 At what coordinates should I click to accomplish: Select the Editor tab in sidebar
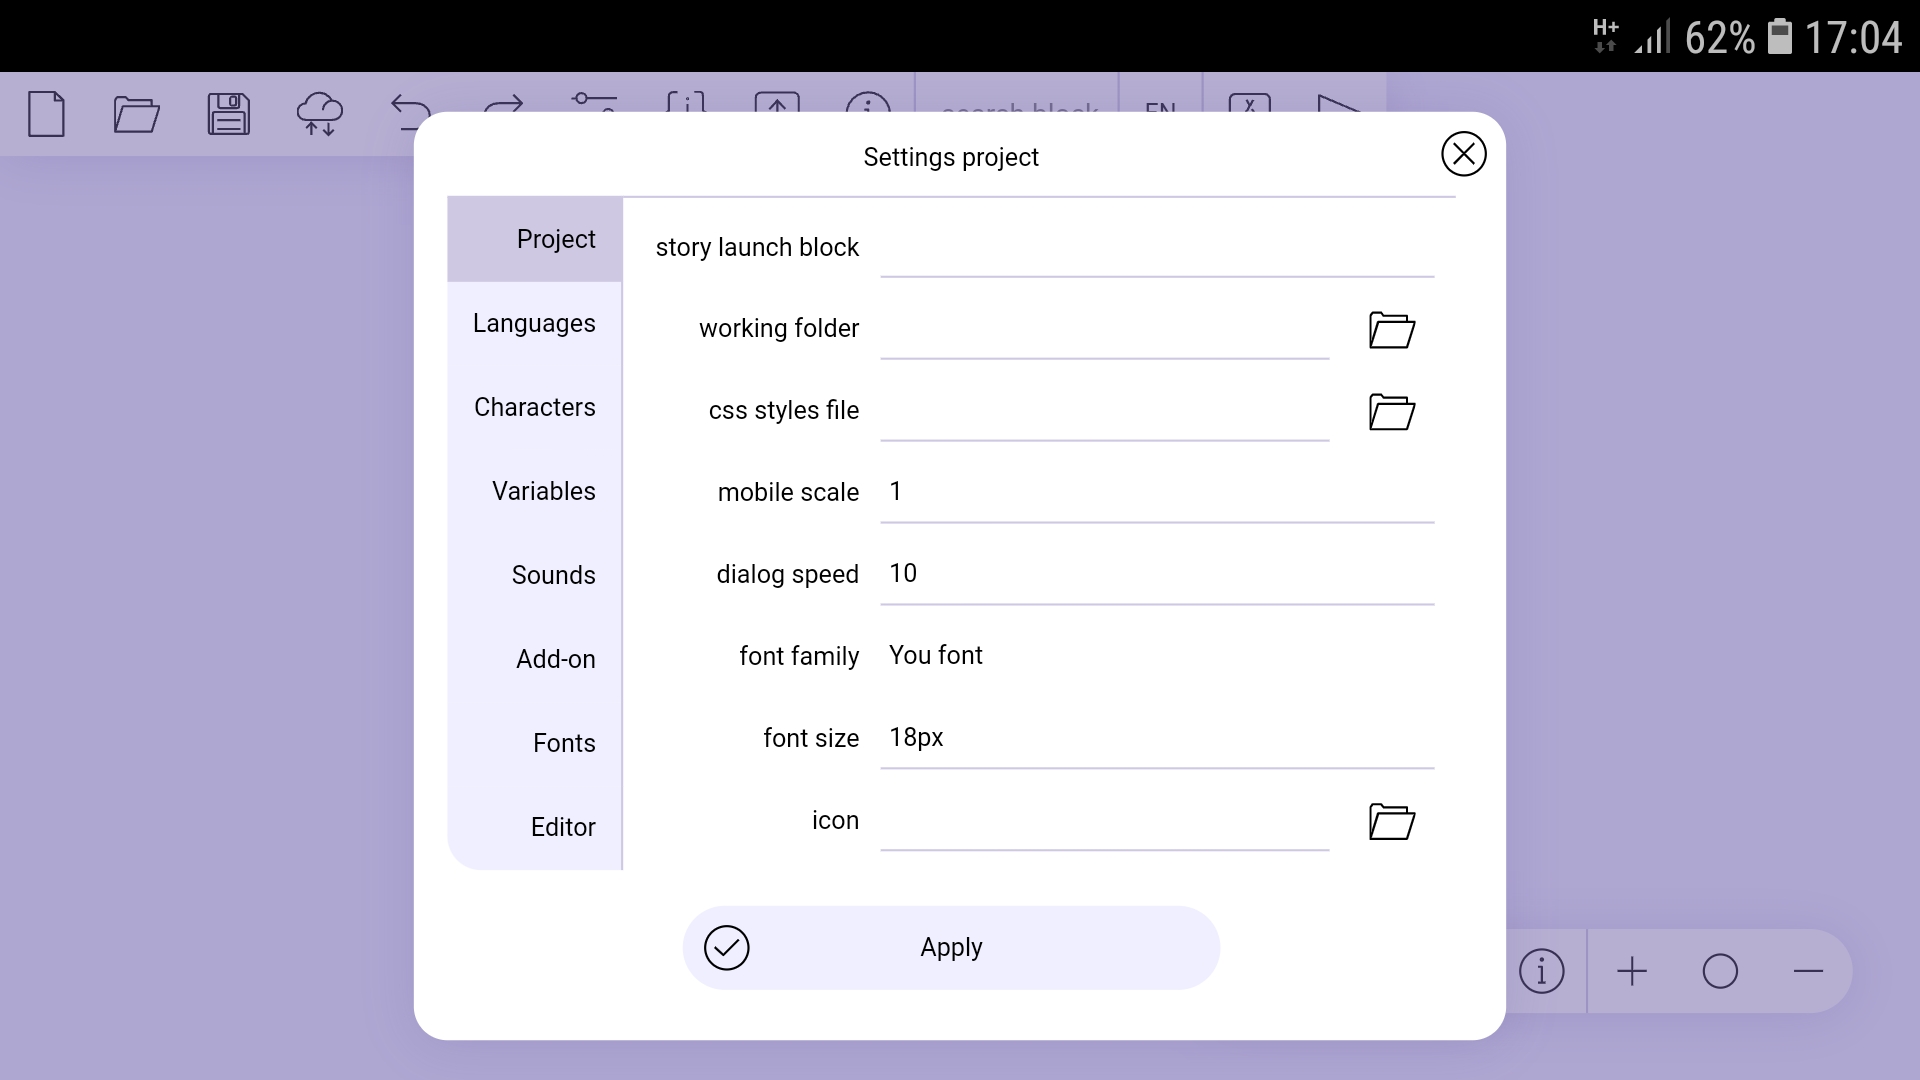tap(563, 827)
